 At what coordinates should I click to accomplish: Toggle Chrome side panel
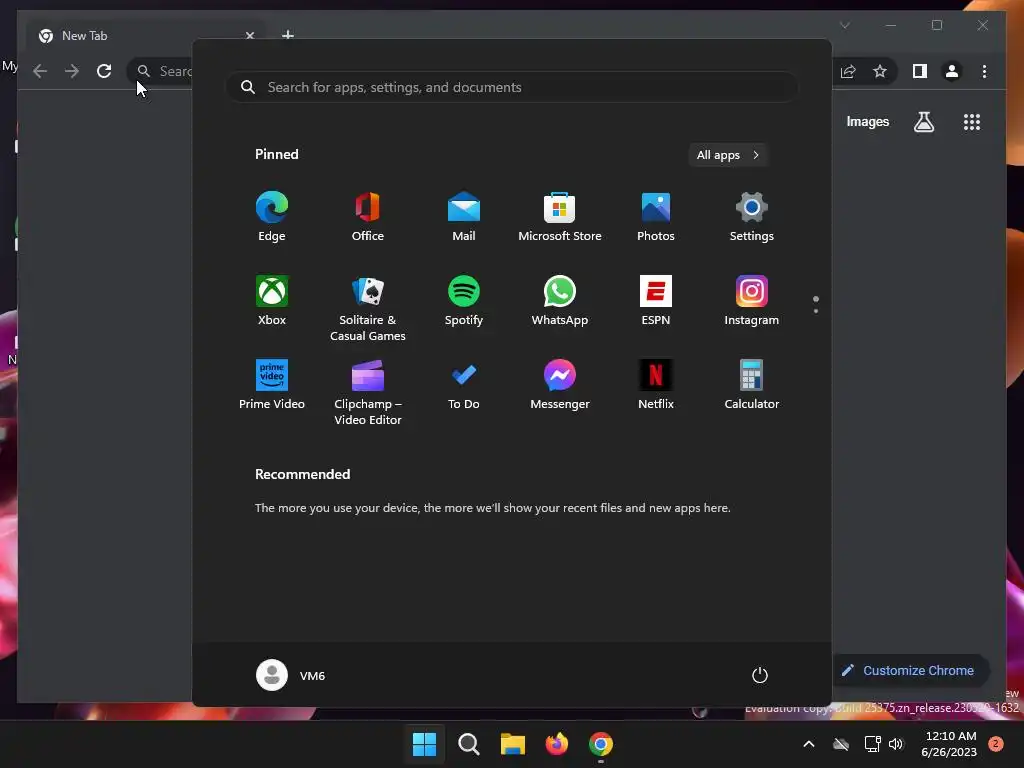tap(920, 71)
